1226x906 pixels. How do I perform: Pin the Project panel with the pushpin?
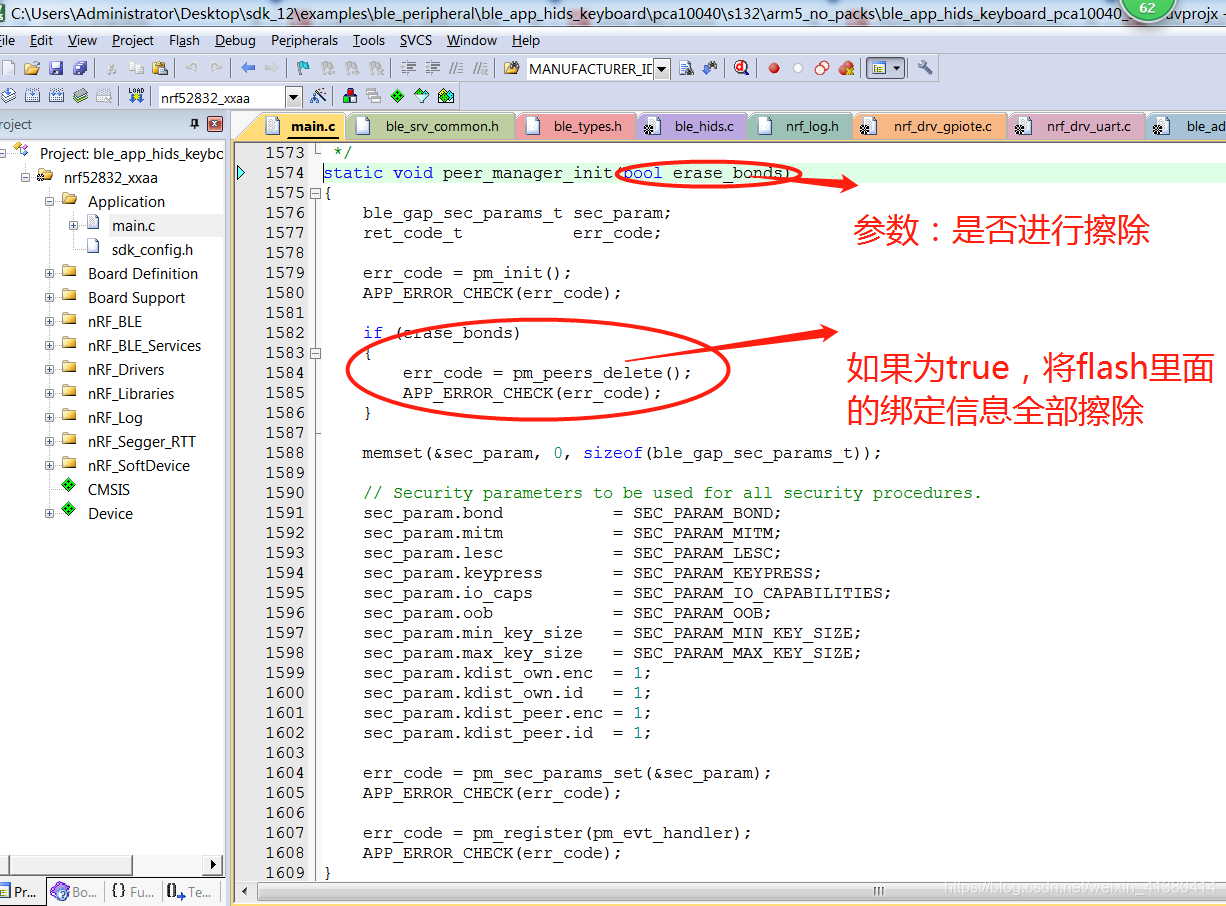coord(194,124)
